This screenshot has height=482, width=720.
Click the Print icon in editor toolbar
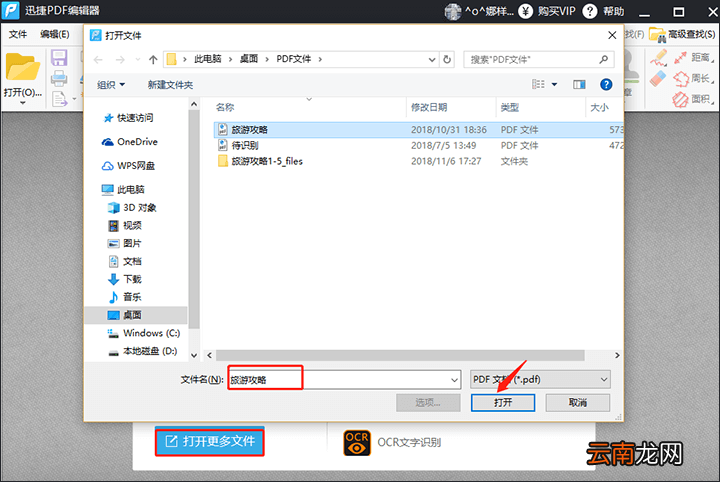pyautogui.click(x=59, y=78)
